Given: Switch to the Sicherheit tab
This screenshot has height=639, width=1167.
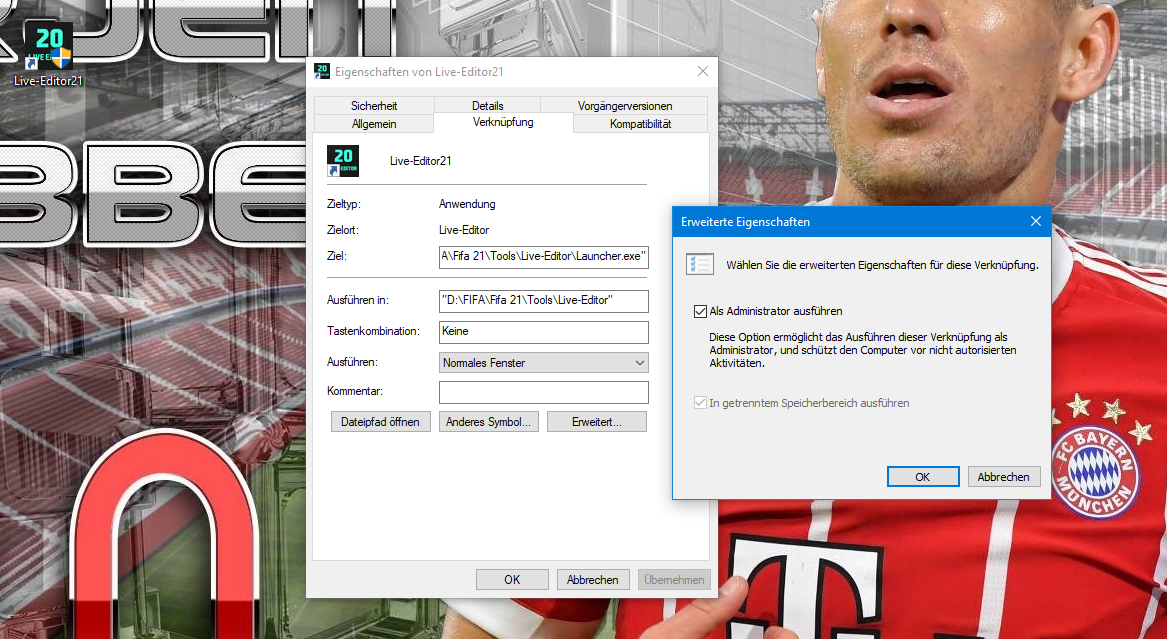Looking at the screenshot, I should [374, 106].
